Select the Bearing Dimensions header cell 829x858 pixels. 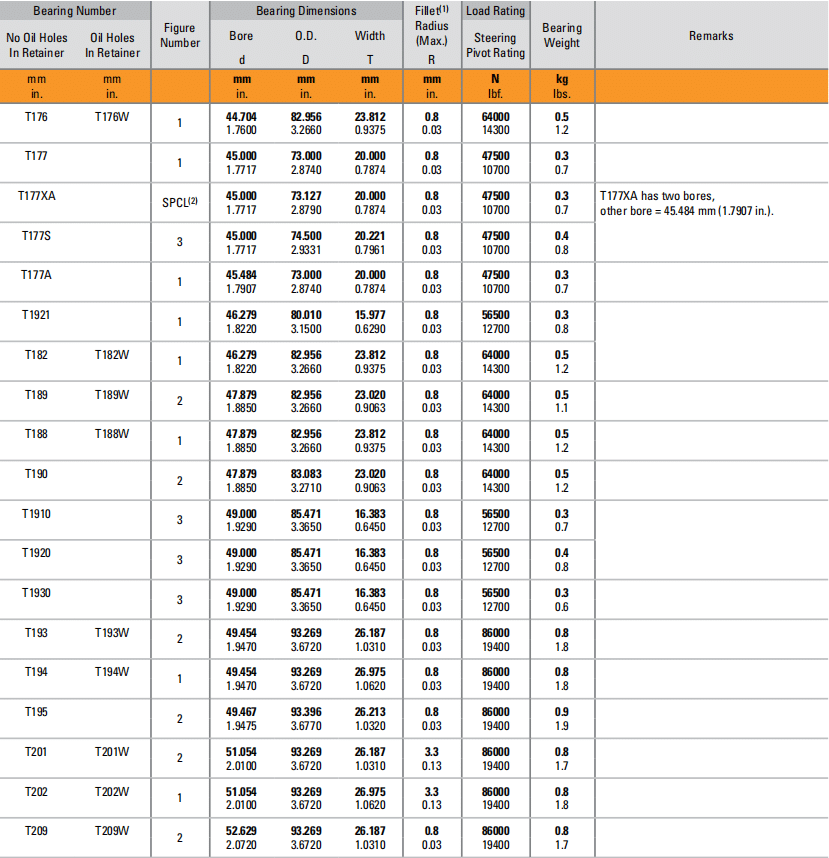coord(305,11)
